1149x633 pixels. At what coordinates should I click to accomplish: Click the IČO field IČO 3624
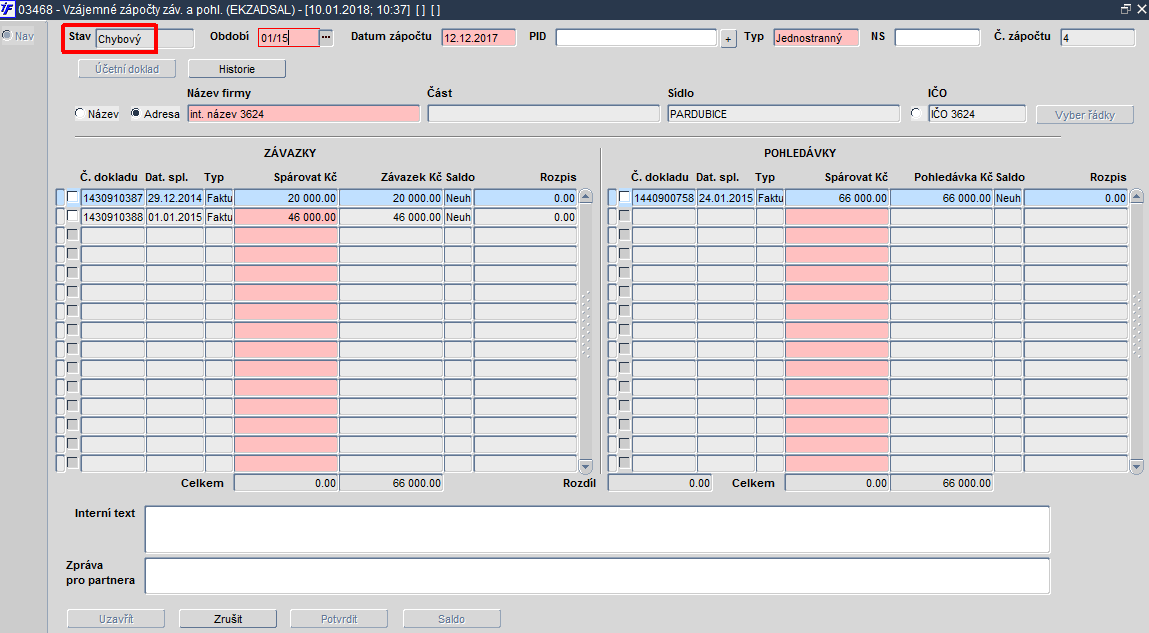click(x=977, y=114)
